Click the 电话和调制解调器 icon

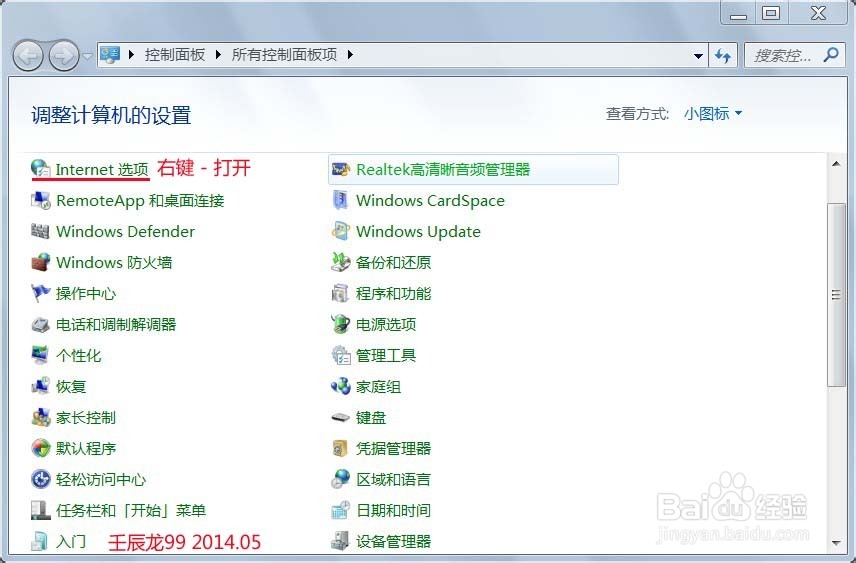(x=40, y=325)
